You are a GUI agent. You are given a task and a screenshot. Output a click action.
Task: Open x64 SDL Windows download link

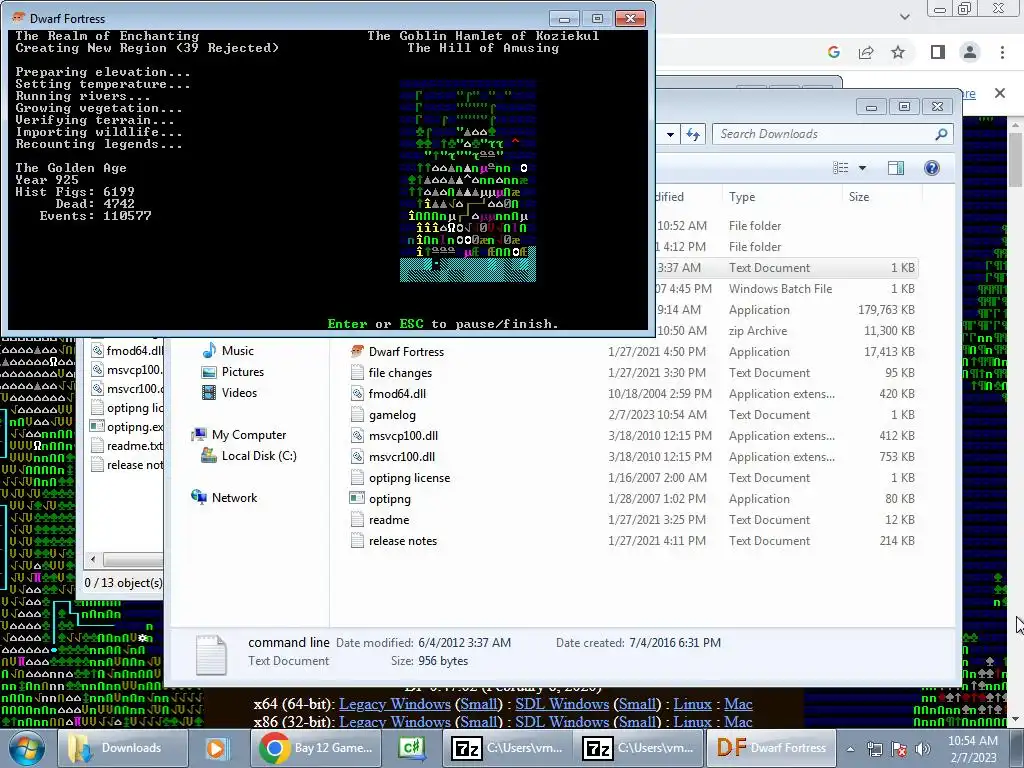(562, 704)
